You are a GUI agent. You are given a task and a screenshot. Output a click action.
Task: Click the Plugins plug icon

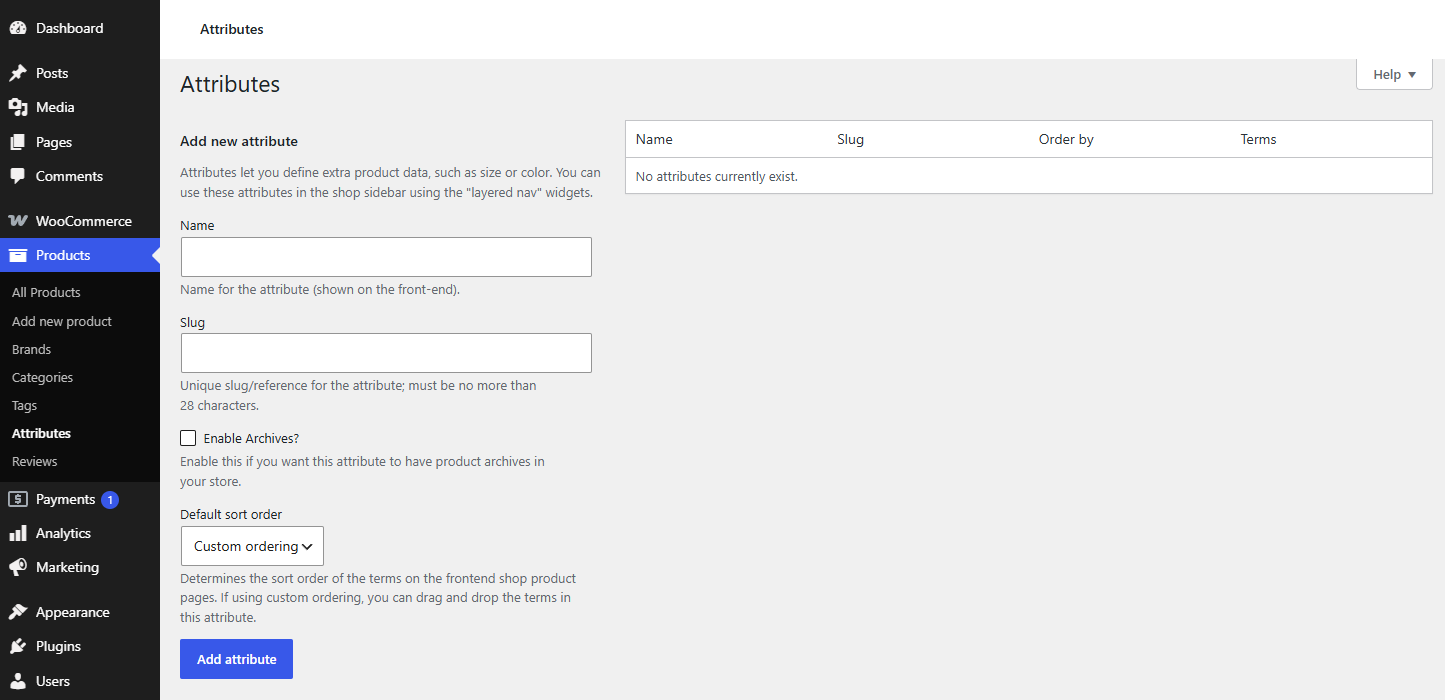pos(18,646)
